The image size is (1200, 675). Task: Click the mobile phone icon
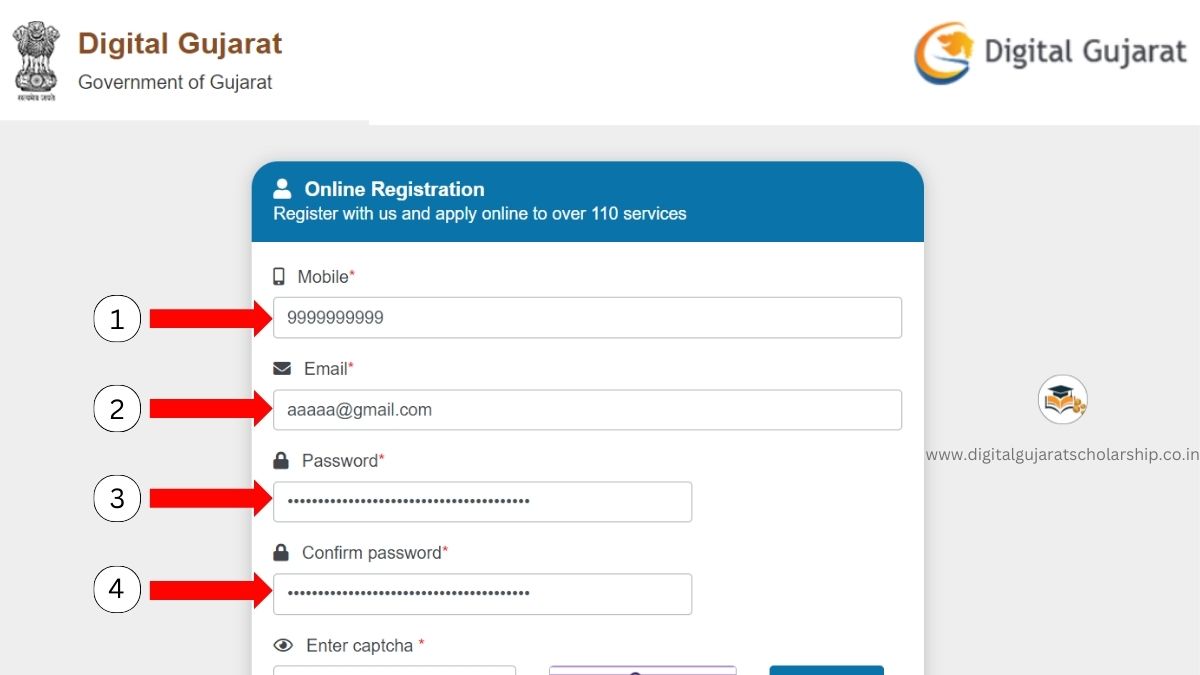(279, 277)
